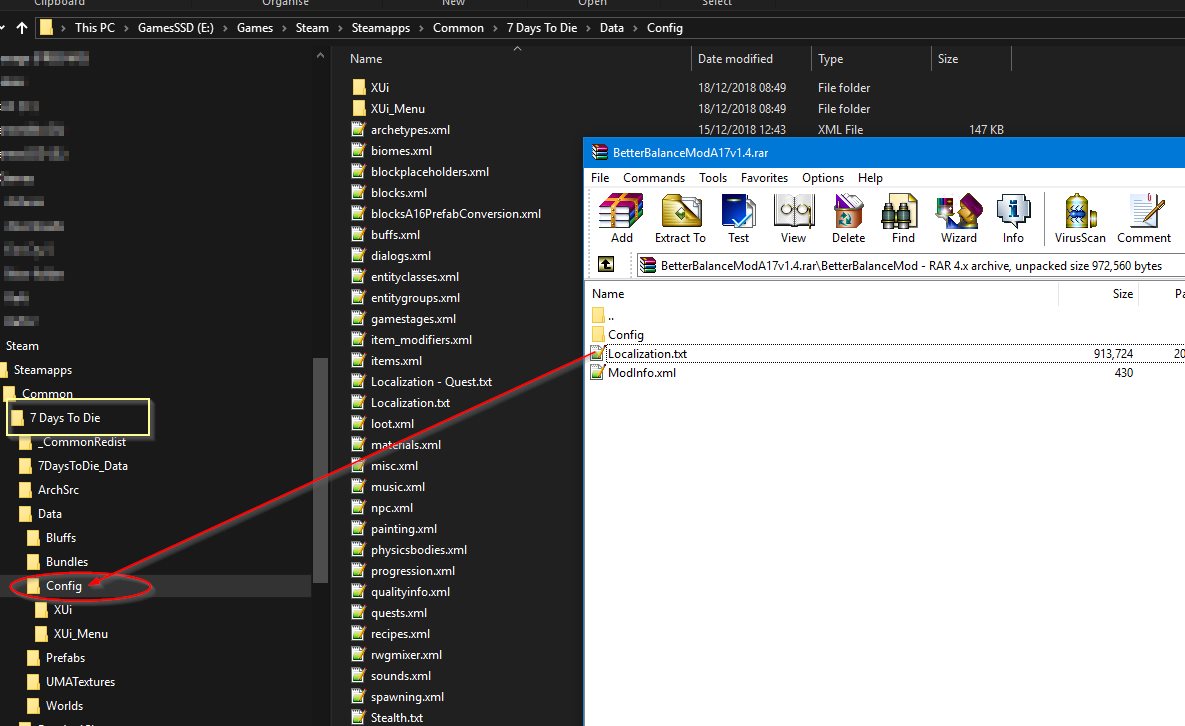Select recipes.xml in Explorer list
This screenshot has height=726, width=1185.
click(x=400, y=634)
